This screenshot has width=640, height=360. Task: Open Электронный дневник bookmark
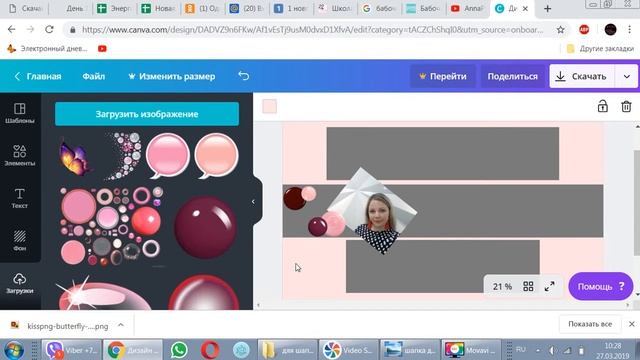(48, 49)
